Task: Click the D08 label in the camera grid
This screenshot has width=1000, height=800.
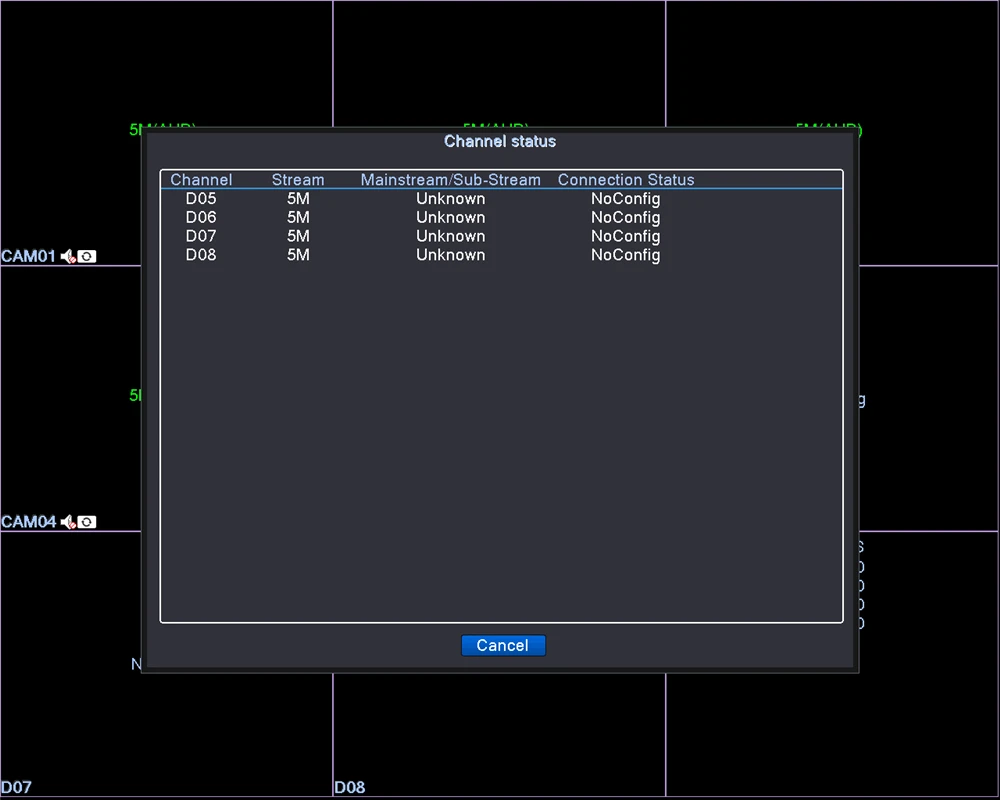Action: pyautogui.click(x=349, y=787)
